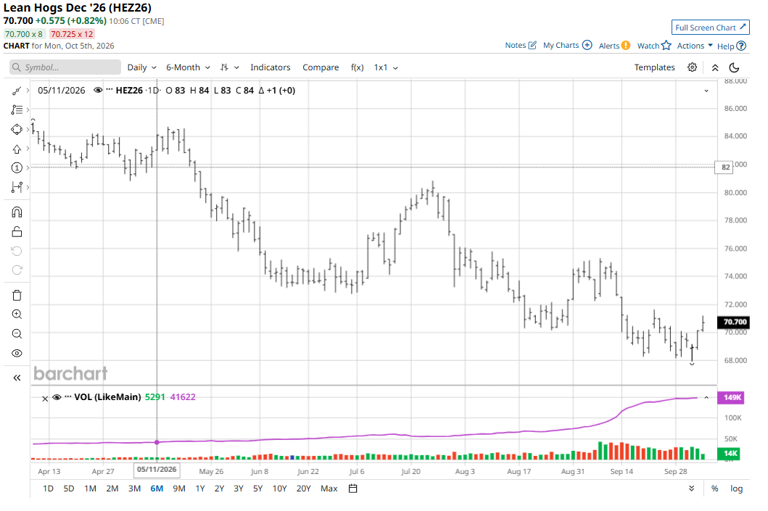768x511 pixels.
Task: Remove the VOL indicator pane
Action: click(x=45, y=398)
